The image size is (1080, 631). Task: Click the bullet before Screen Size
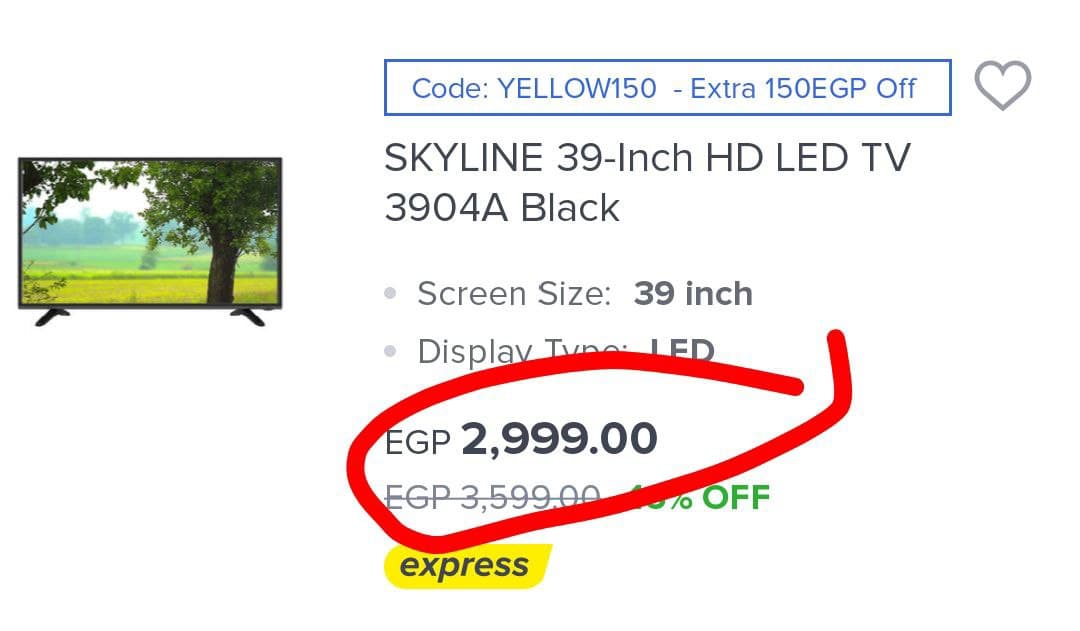(391, 295)
